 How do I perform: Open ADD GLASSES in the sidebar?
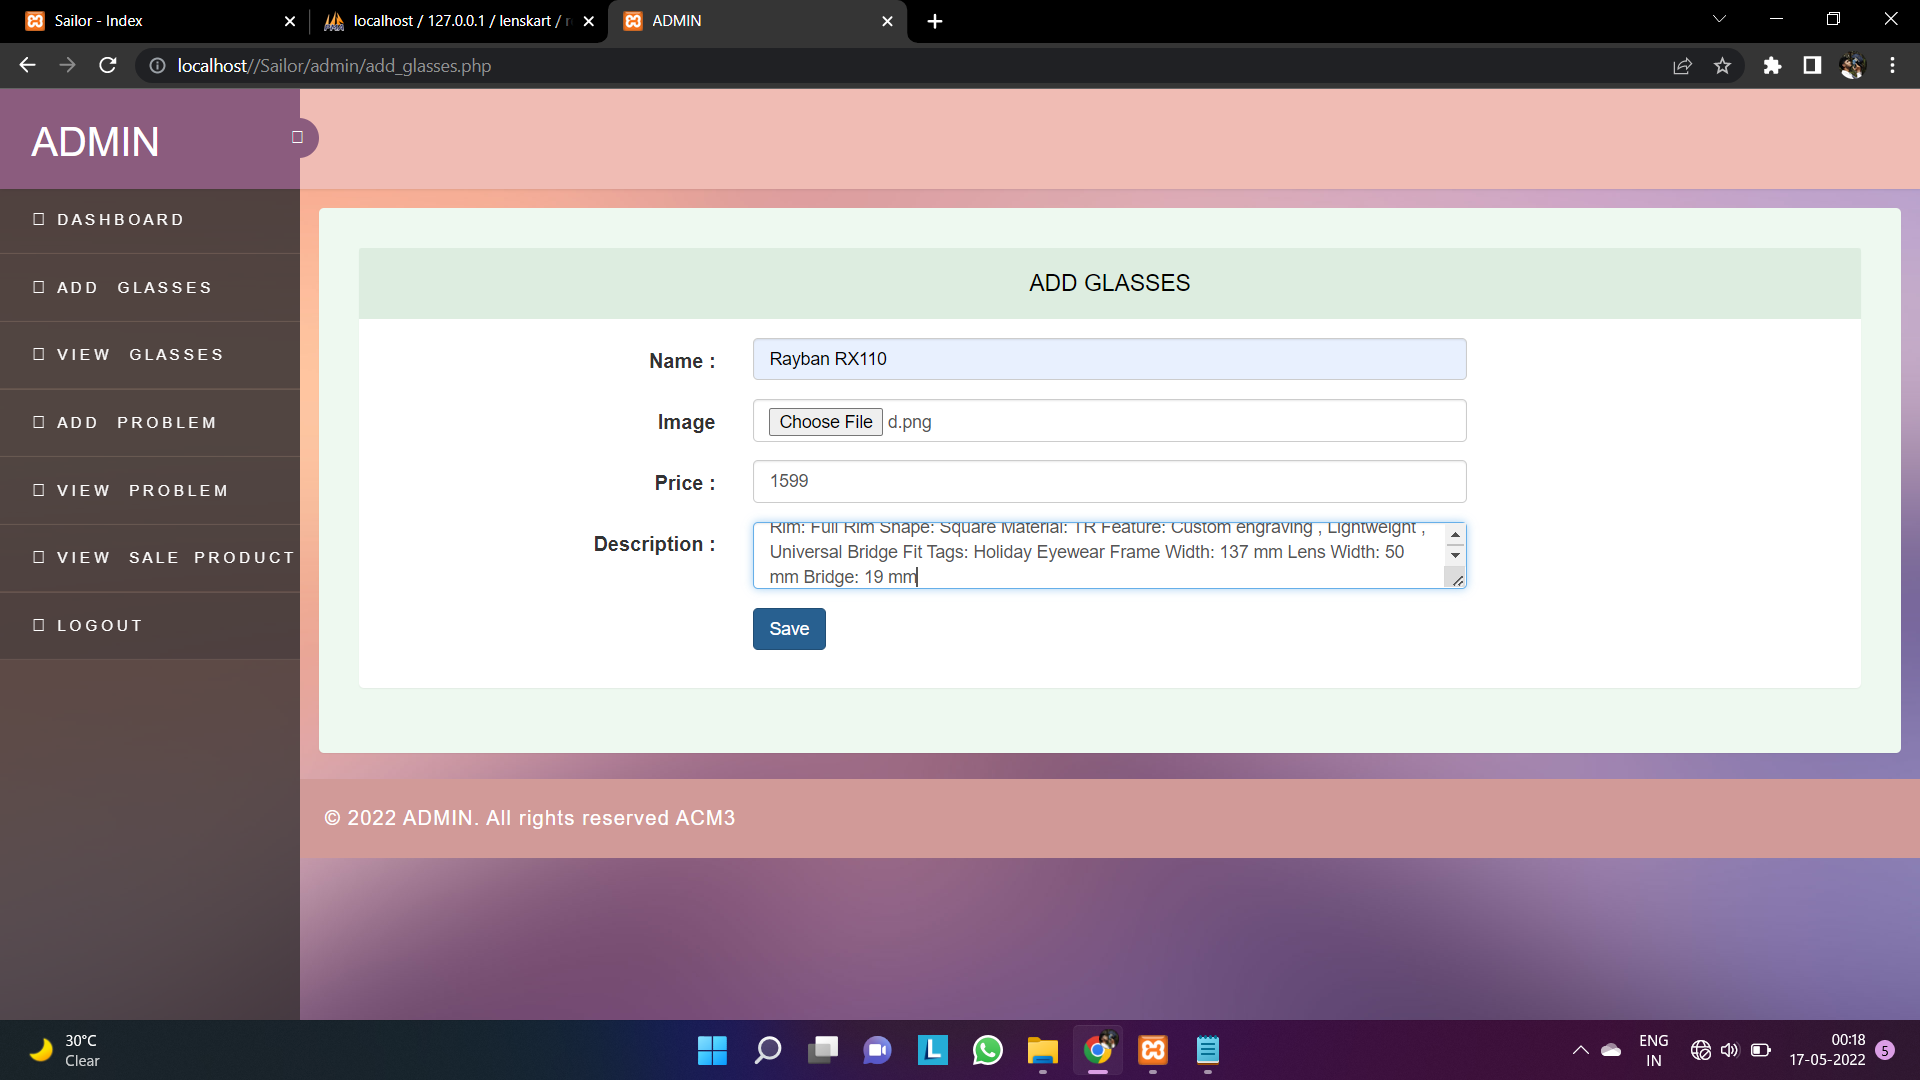tap(150, 288)
